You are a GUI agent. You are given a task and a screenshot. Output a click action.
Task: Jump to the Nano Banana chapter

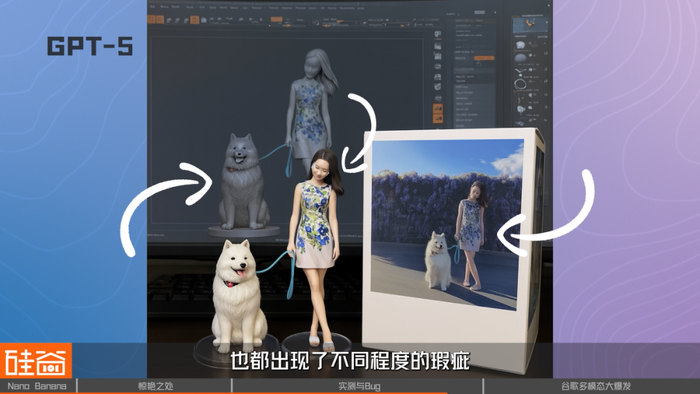pyautogui.click(x=38, y=386)
